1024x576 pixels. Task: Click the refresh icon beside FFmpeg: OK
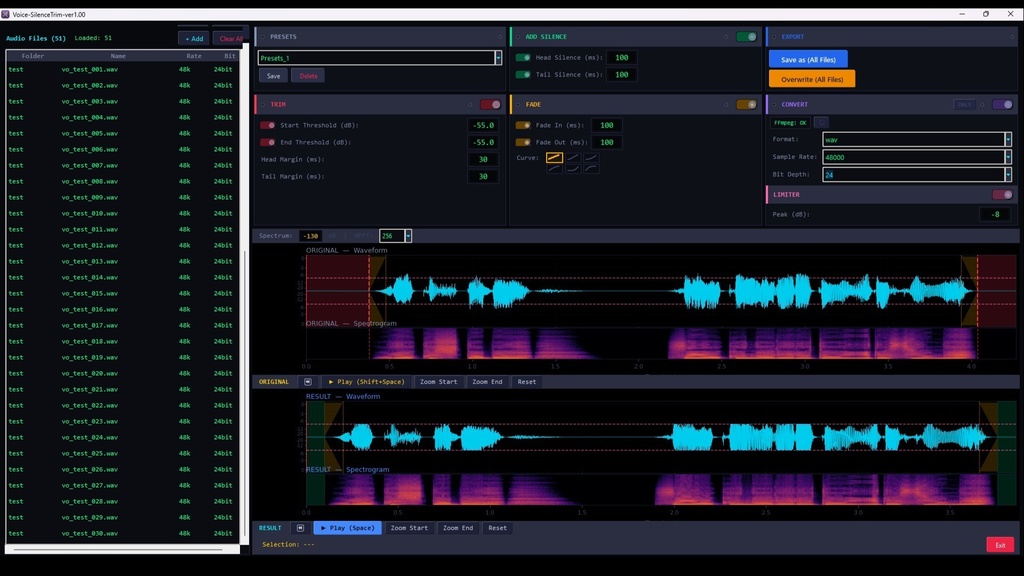[822, 122]
